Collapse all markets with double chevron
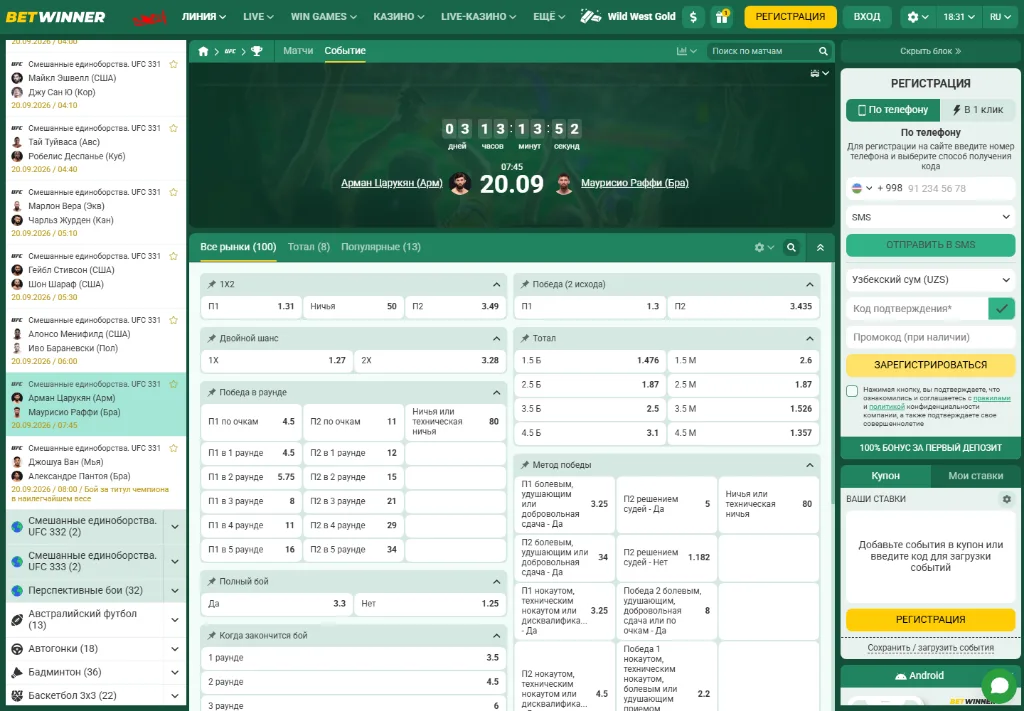Screen dimensions: 1024x711 click(820, 247)
